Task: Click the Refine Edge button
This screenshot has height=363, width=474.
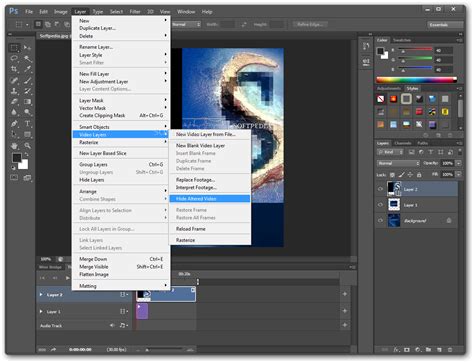Action: point(310,24)
